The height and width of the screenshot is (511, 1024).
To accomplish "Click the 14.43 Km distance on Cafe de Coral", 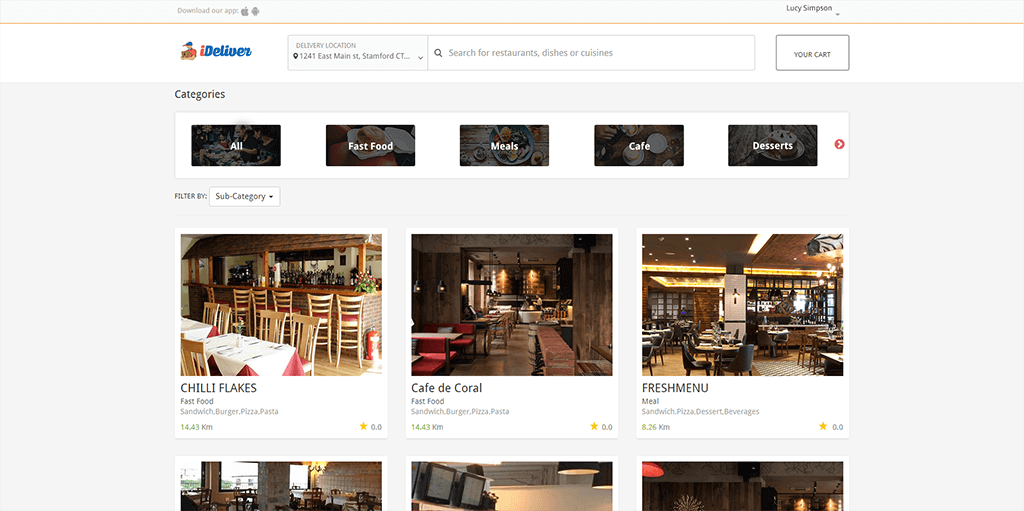I will 427,427.
